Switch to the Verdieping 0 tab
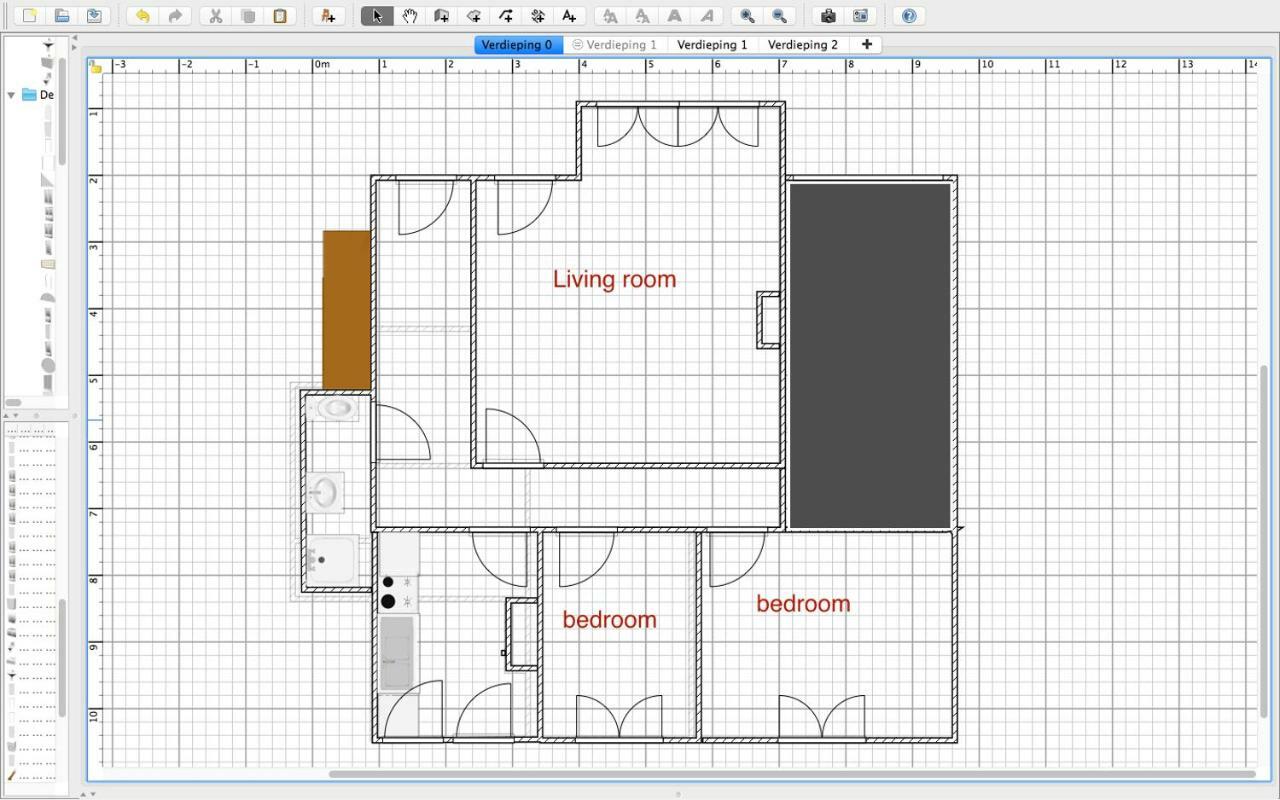The image size is (1280, 800). 517,45
